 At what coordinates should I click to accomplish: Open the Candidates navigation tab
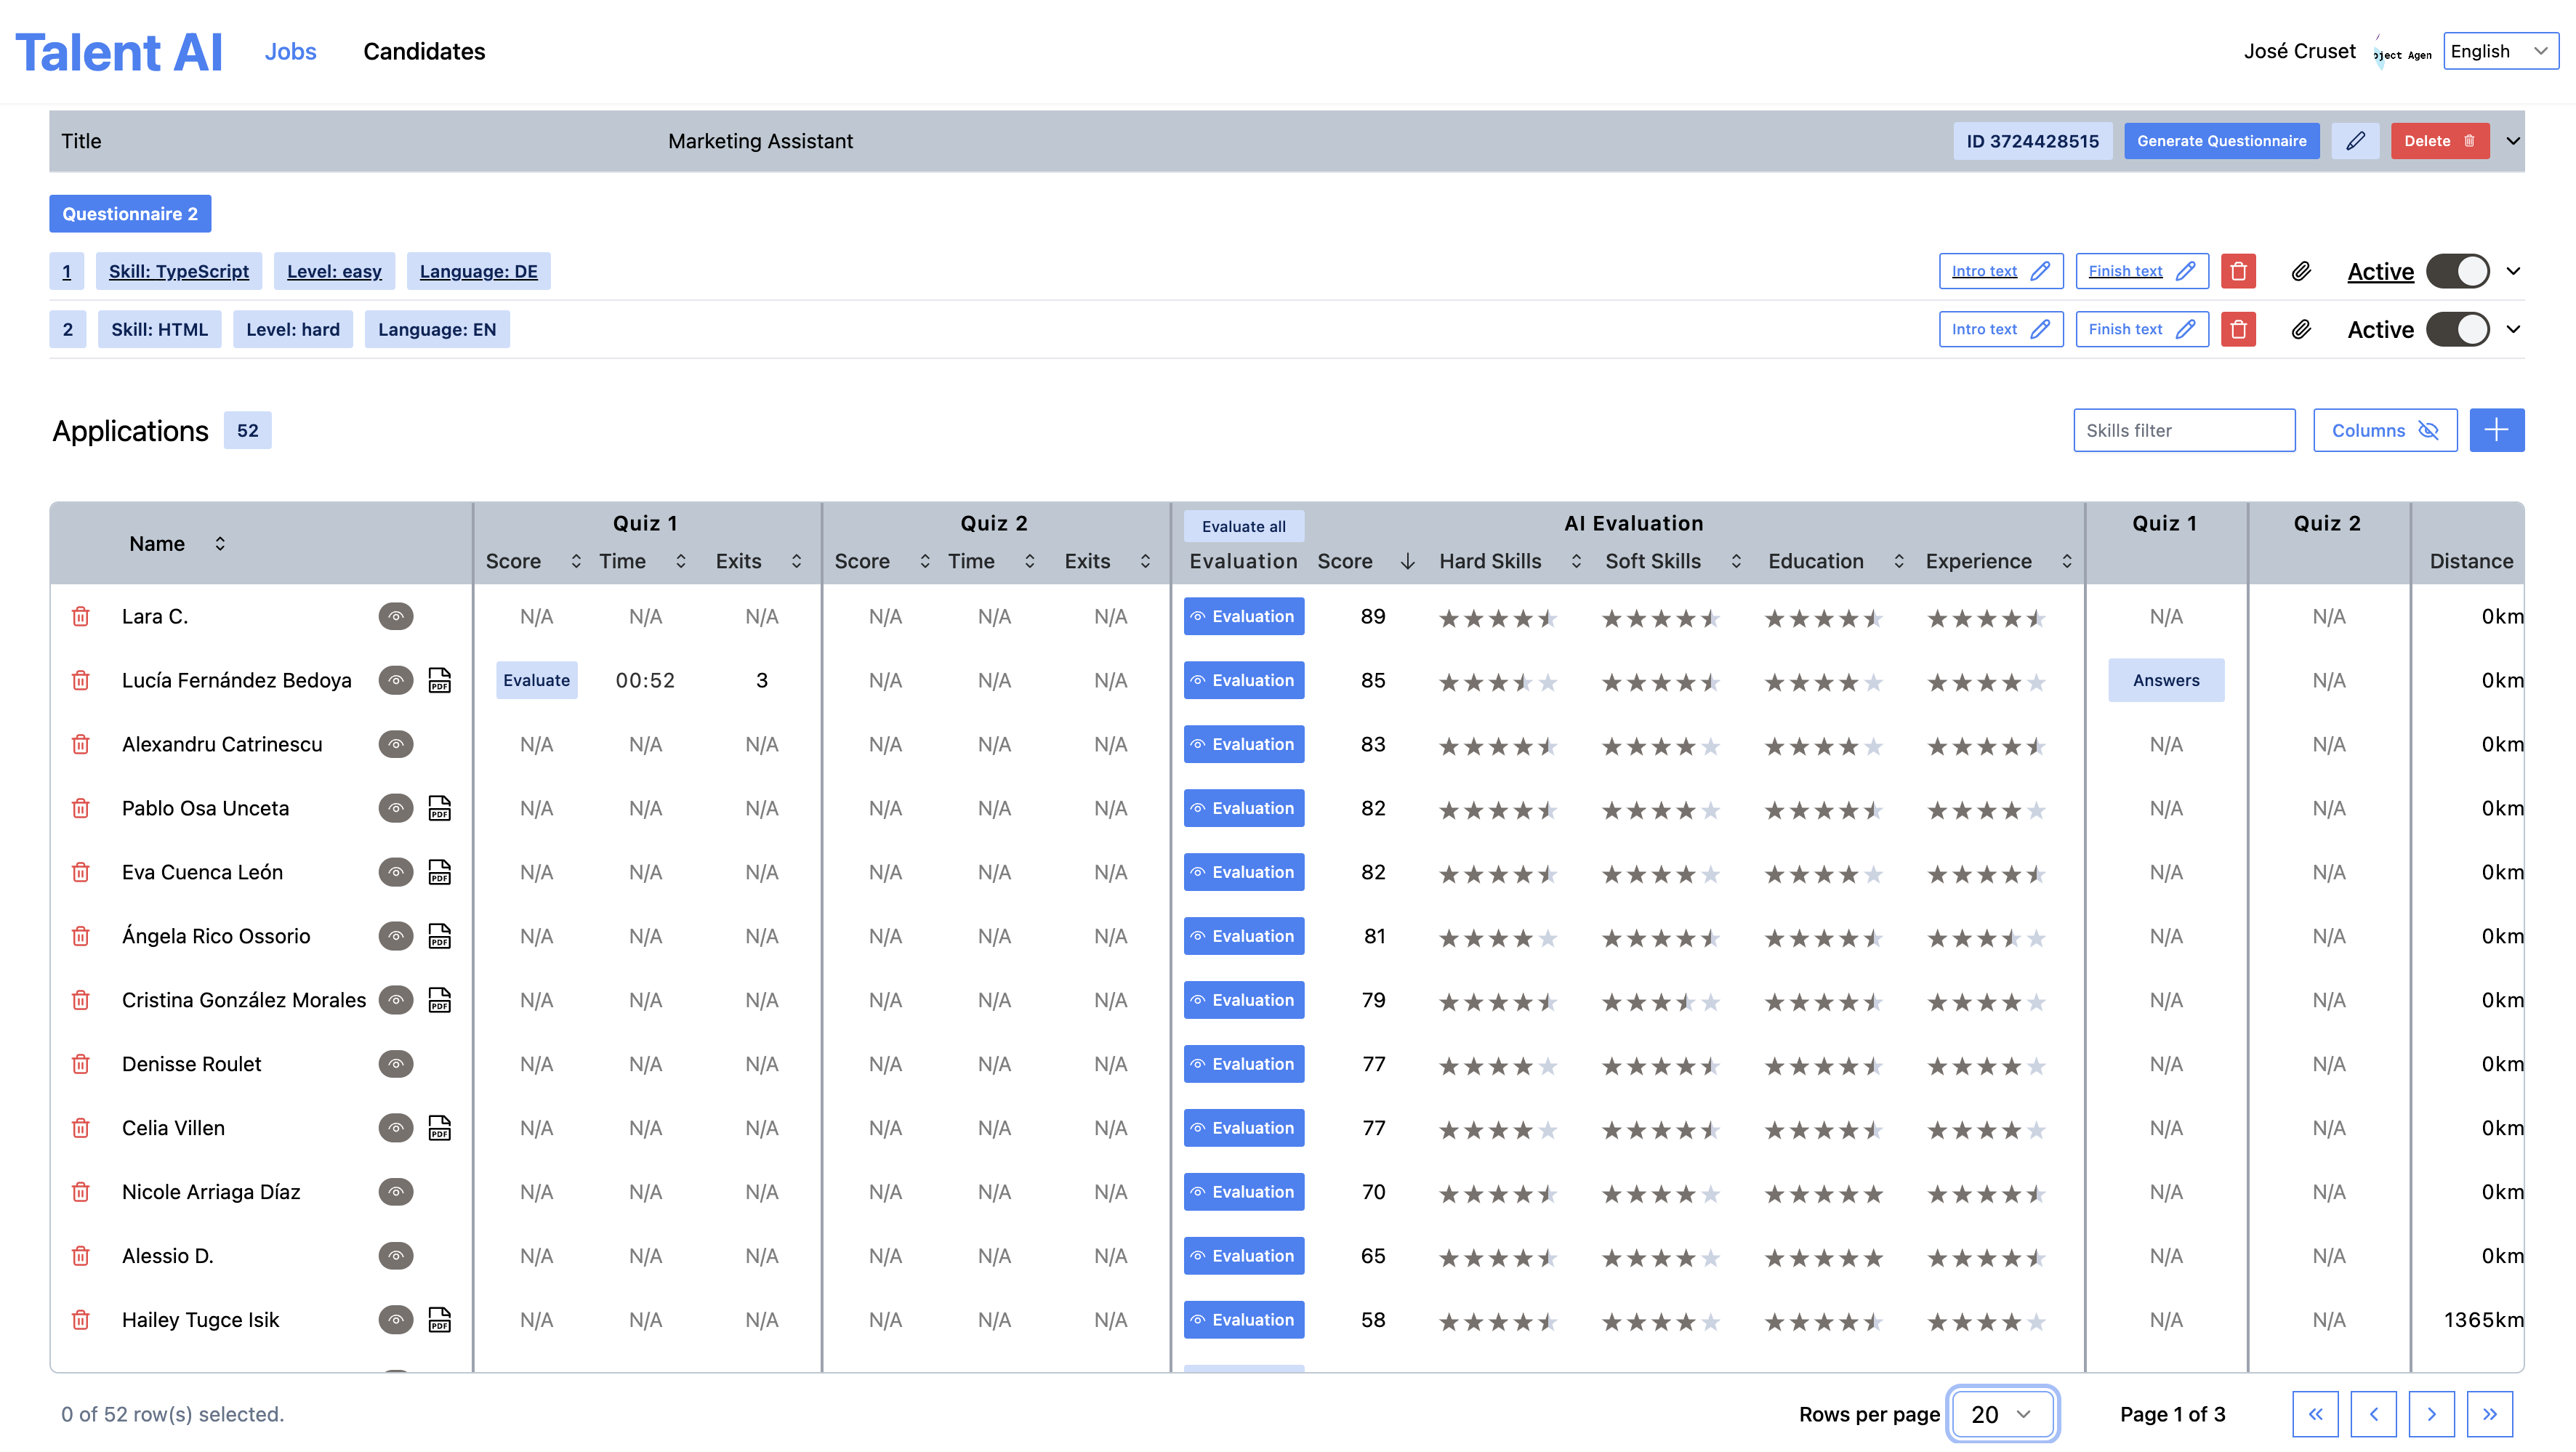[x=424, y=51]
